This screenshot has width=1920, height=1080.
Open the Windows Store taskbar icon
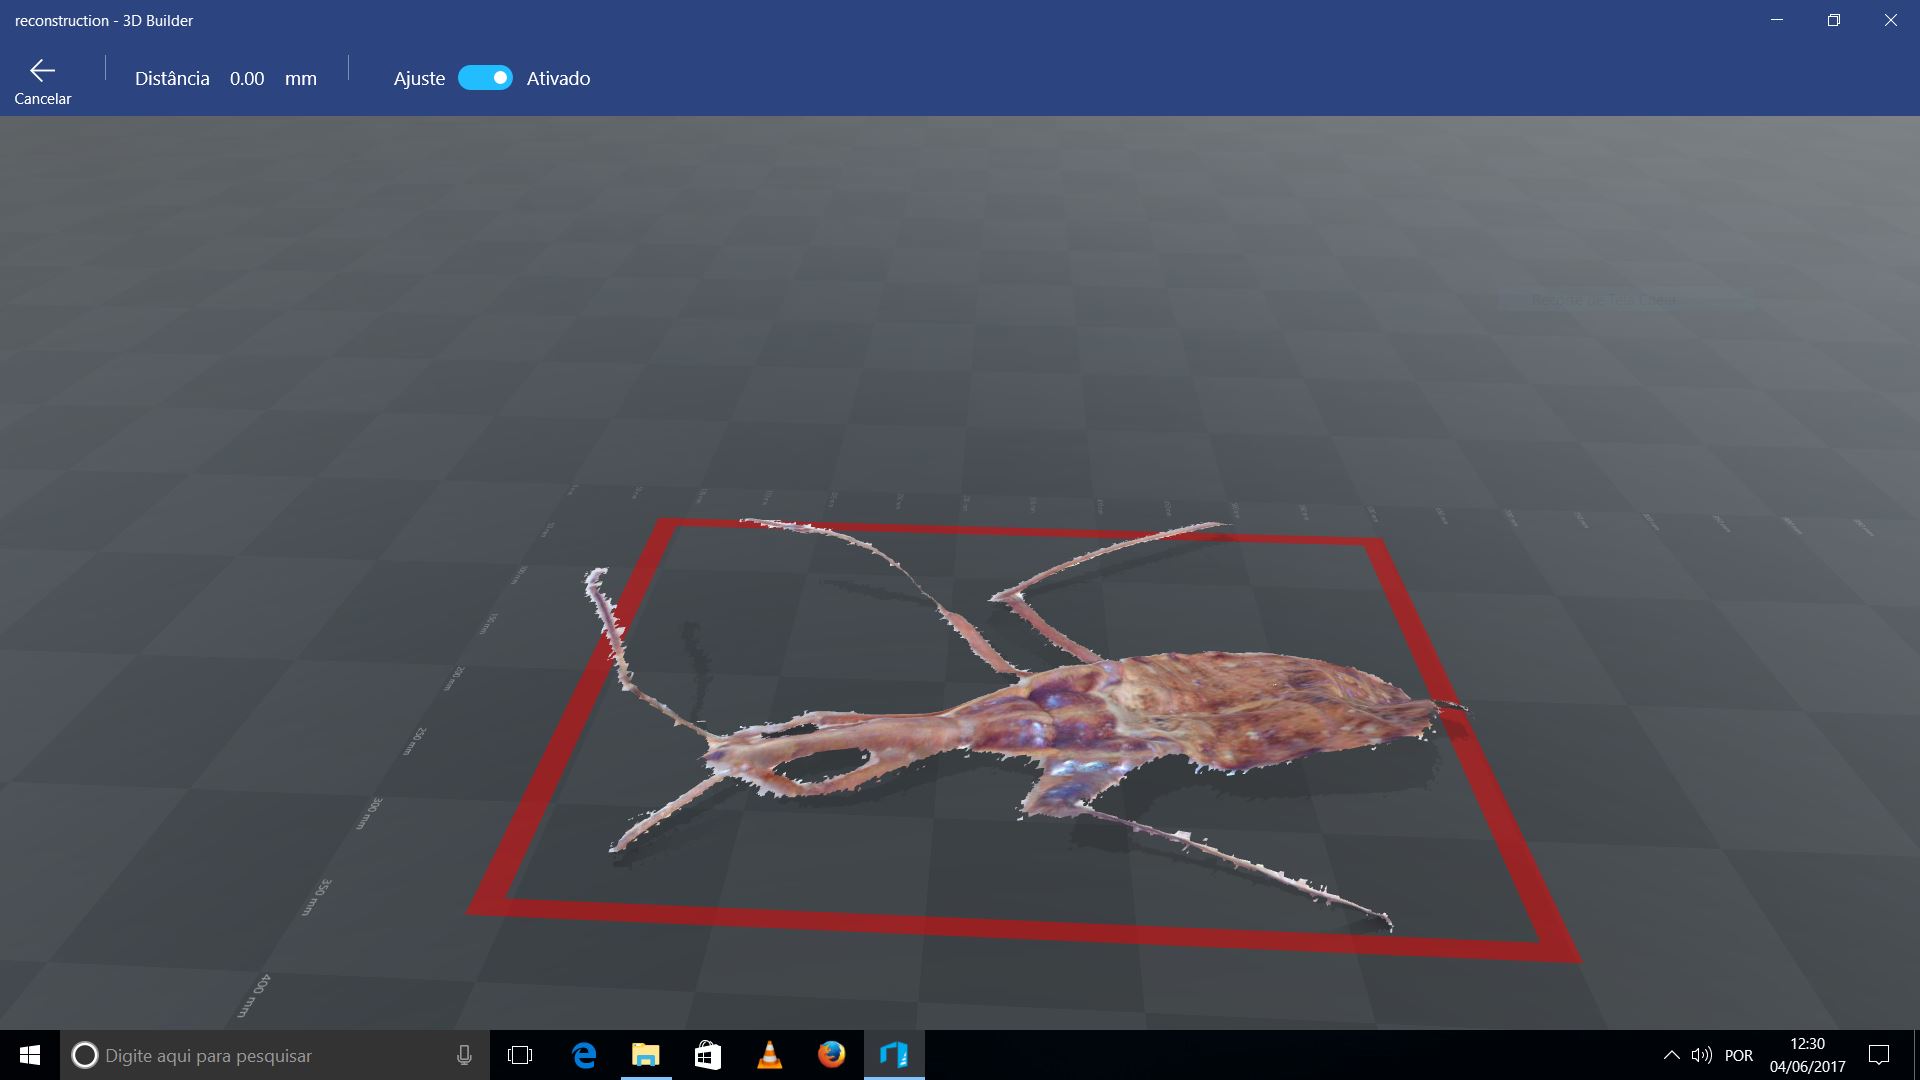pyautogui.click(x=708, y=1055)
